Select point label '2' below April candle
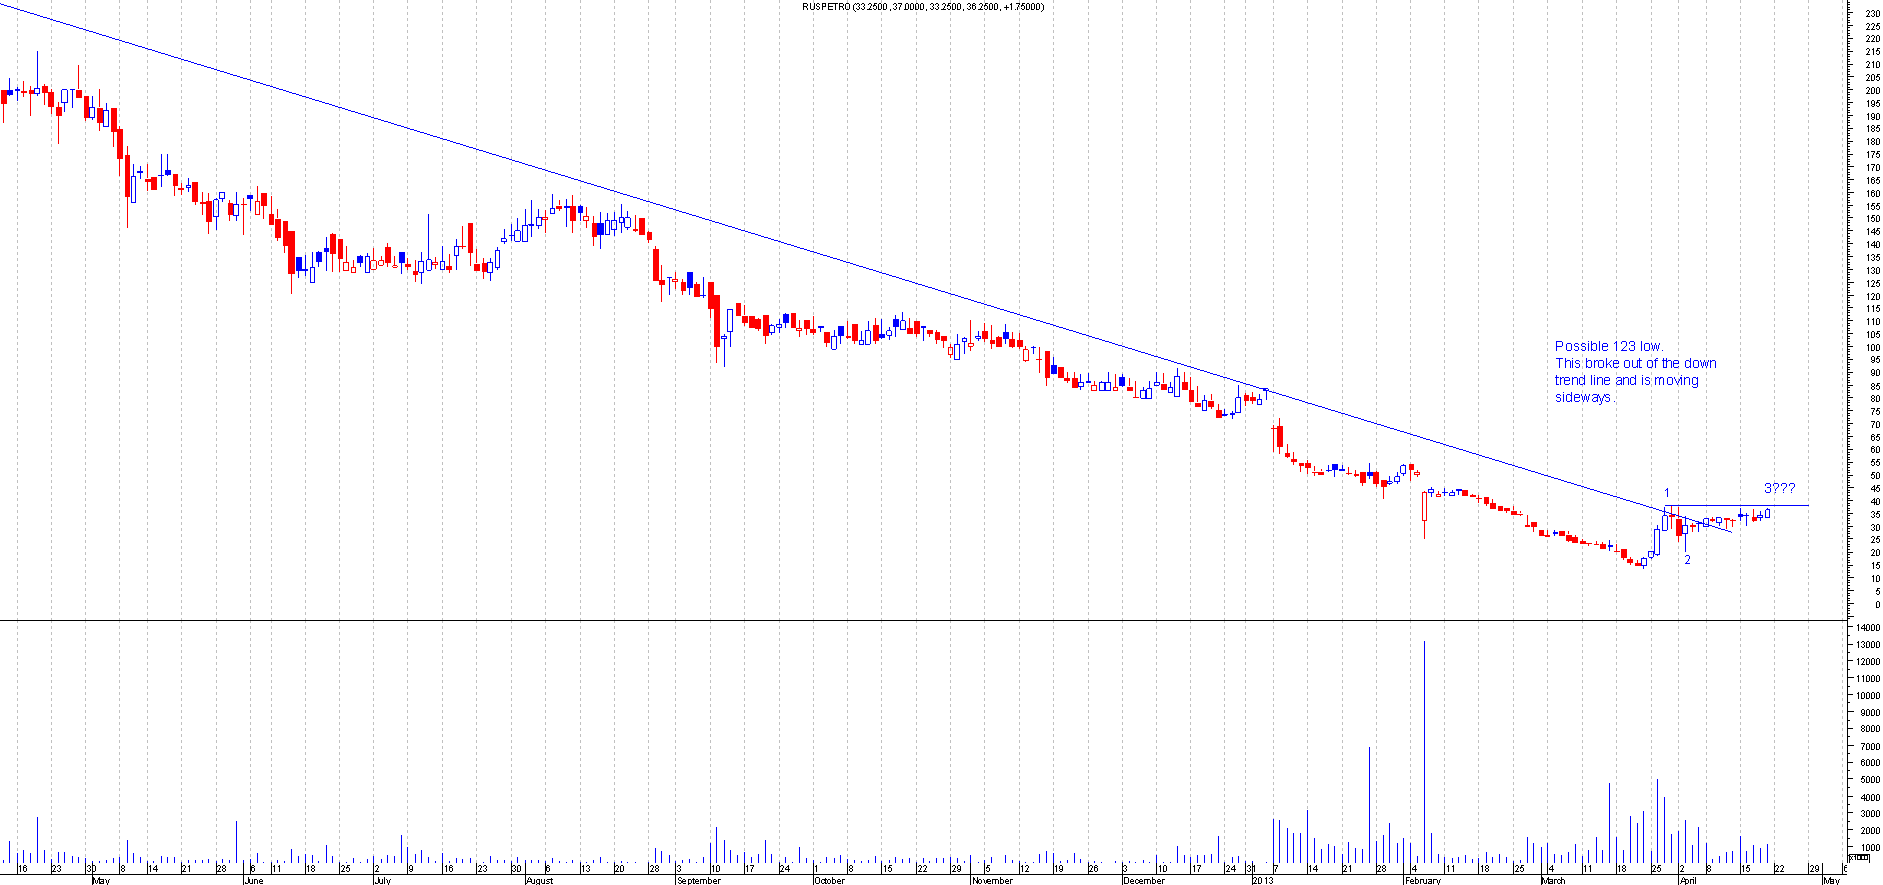Screen dimensions: 1883x885 (1687, 560)
